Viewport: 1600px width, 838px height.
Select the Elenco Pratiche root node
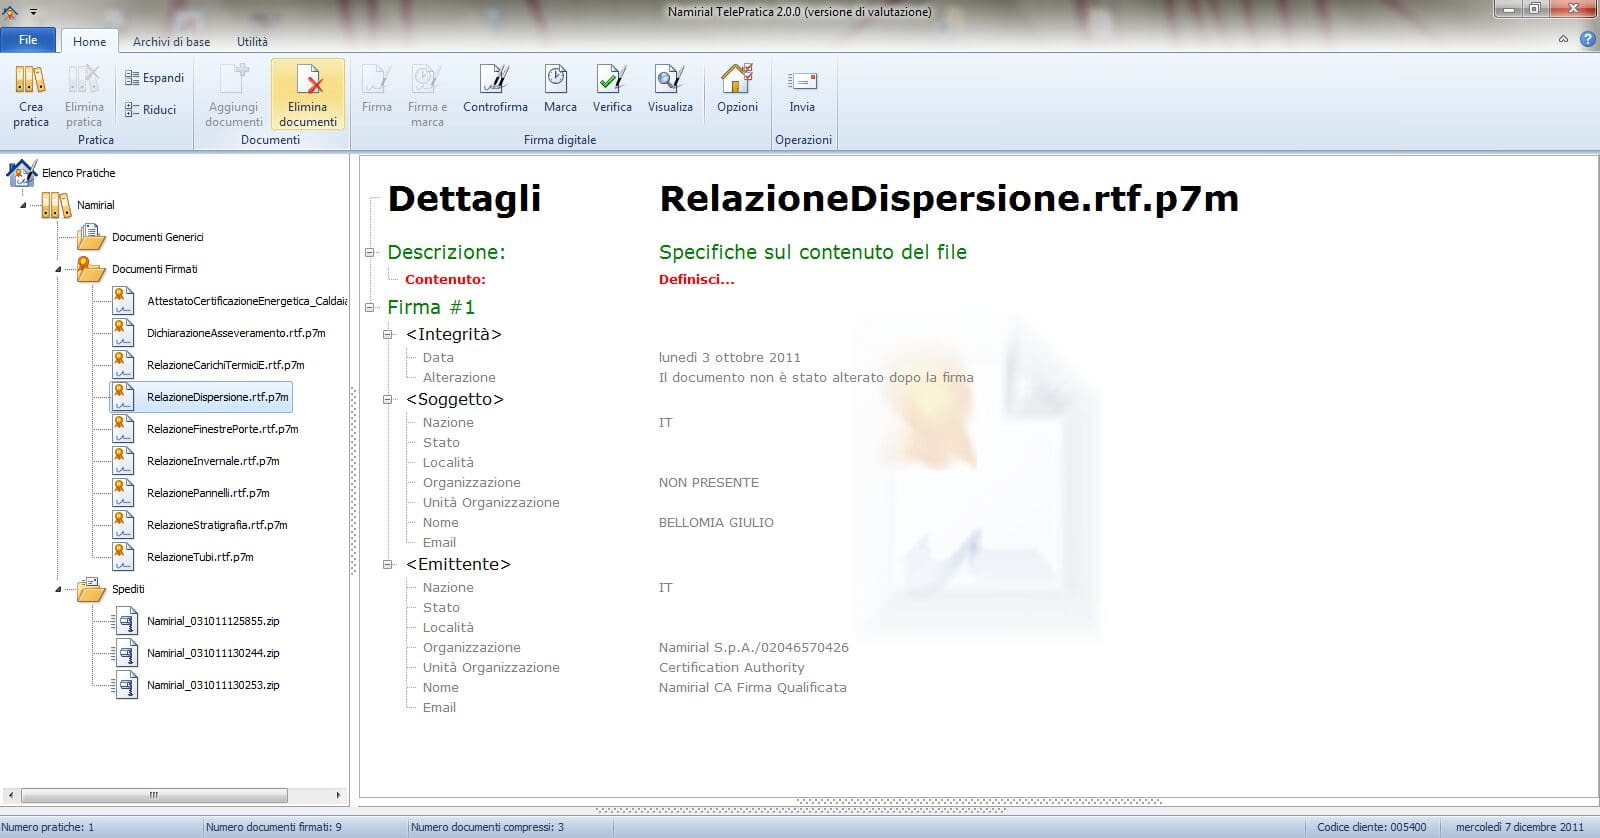pos(79,173)
